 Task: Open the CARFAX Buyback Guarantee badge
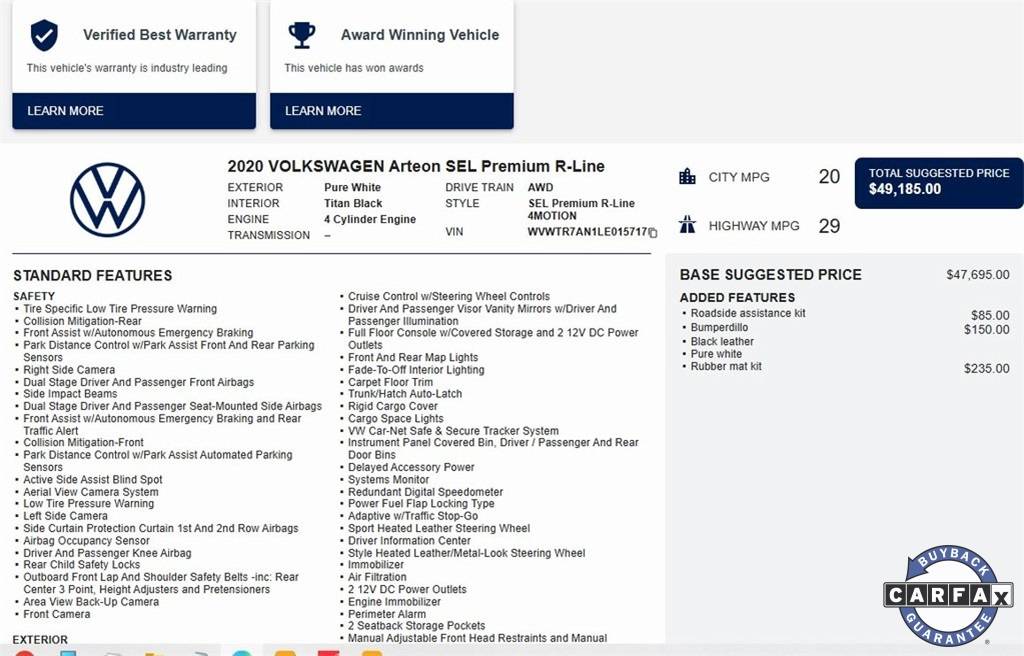948,595
